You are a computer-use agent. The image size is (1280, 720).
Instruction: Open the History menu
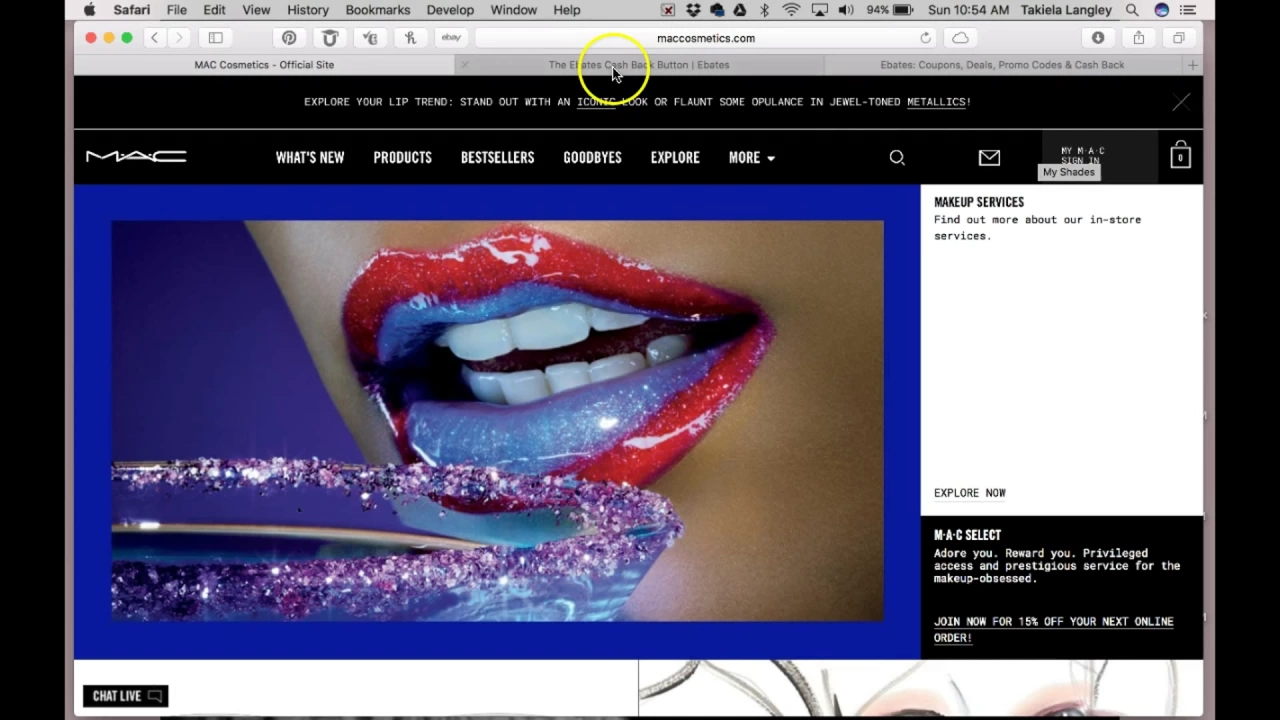click(x=308, y=10)
